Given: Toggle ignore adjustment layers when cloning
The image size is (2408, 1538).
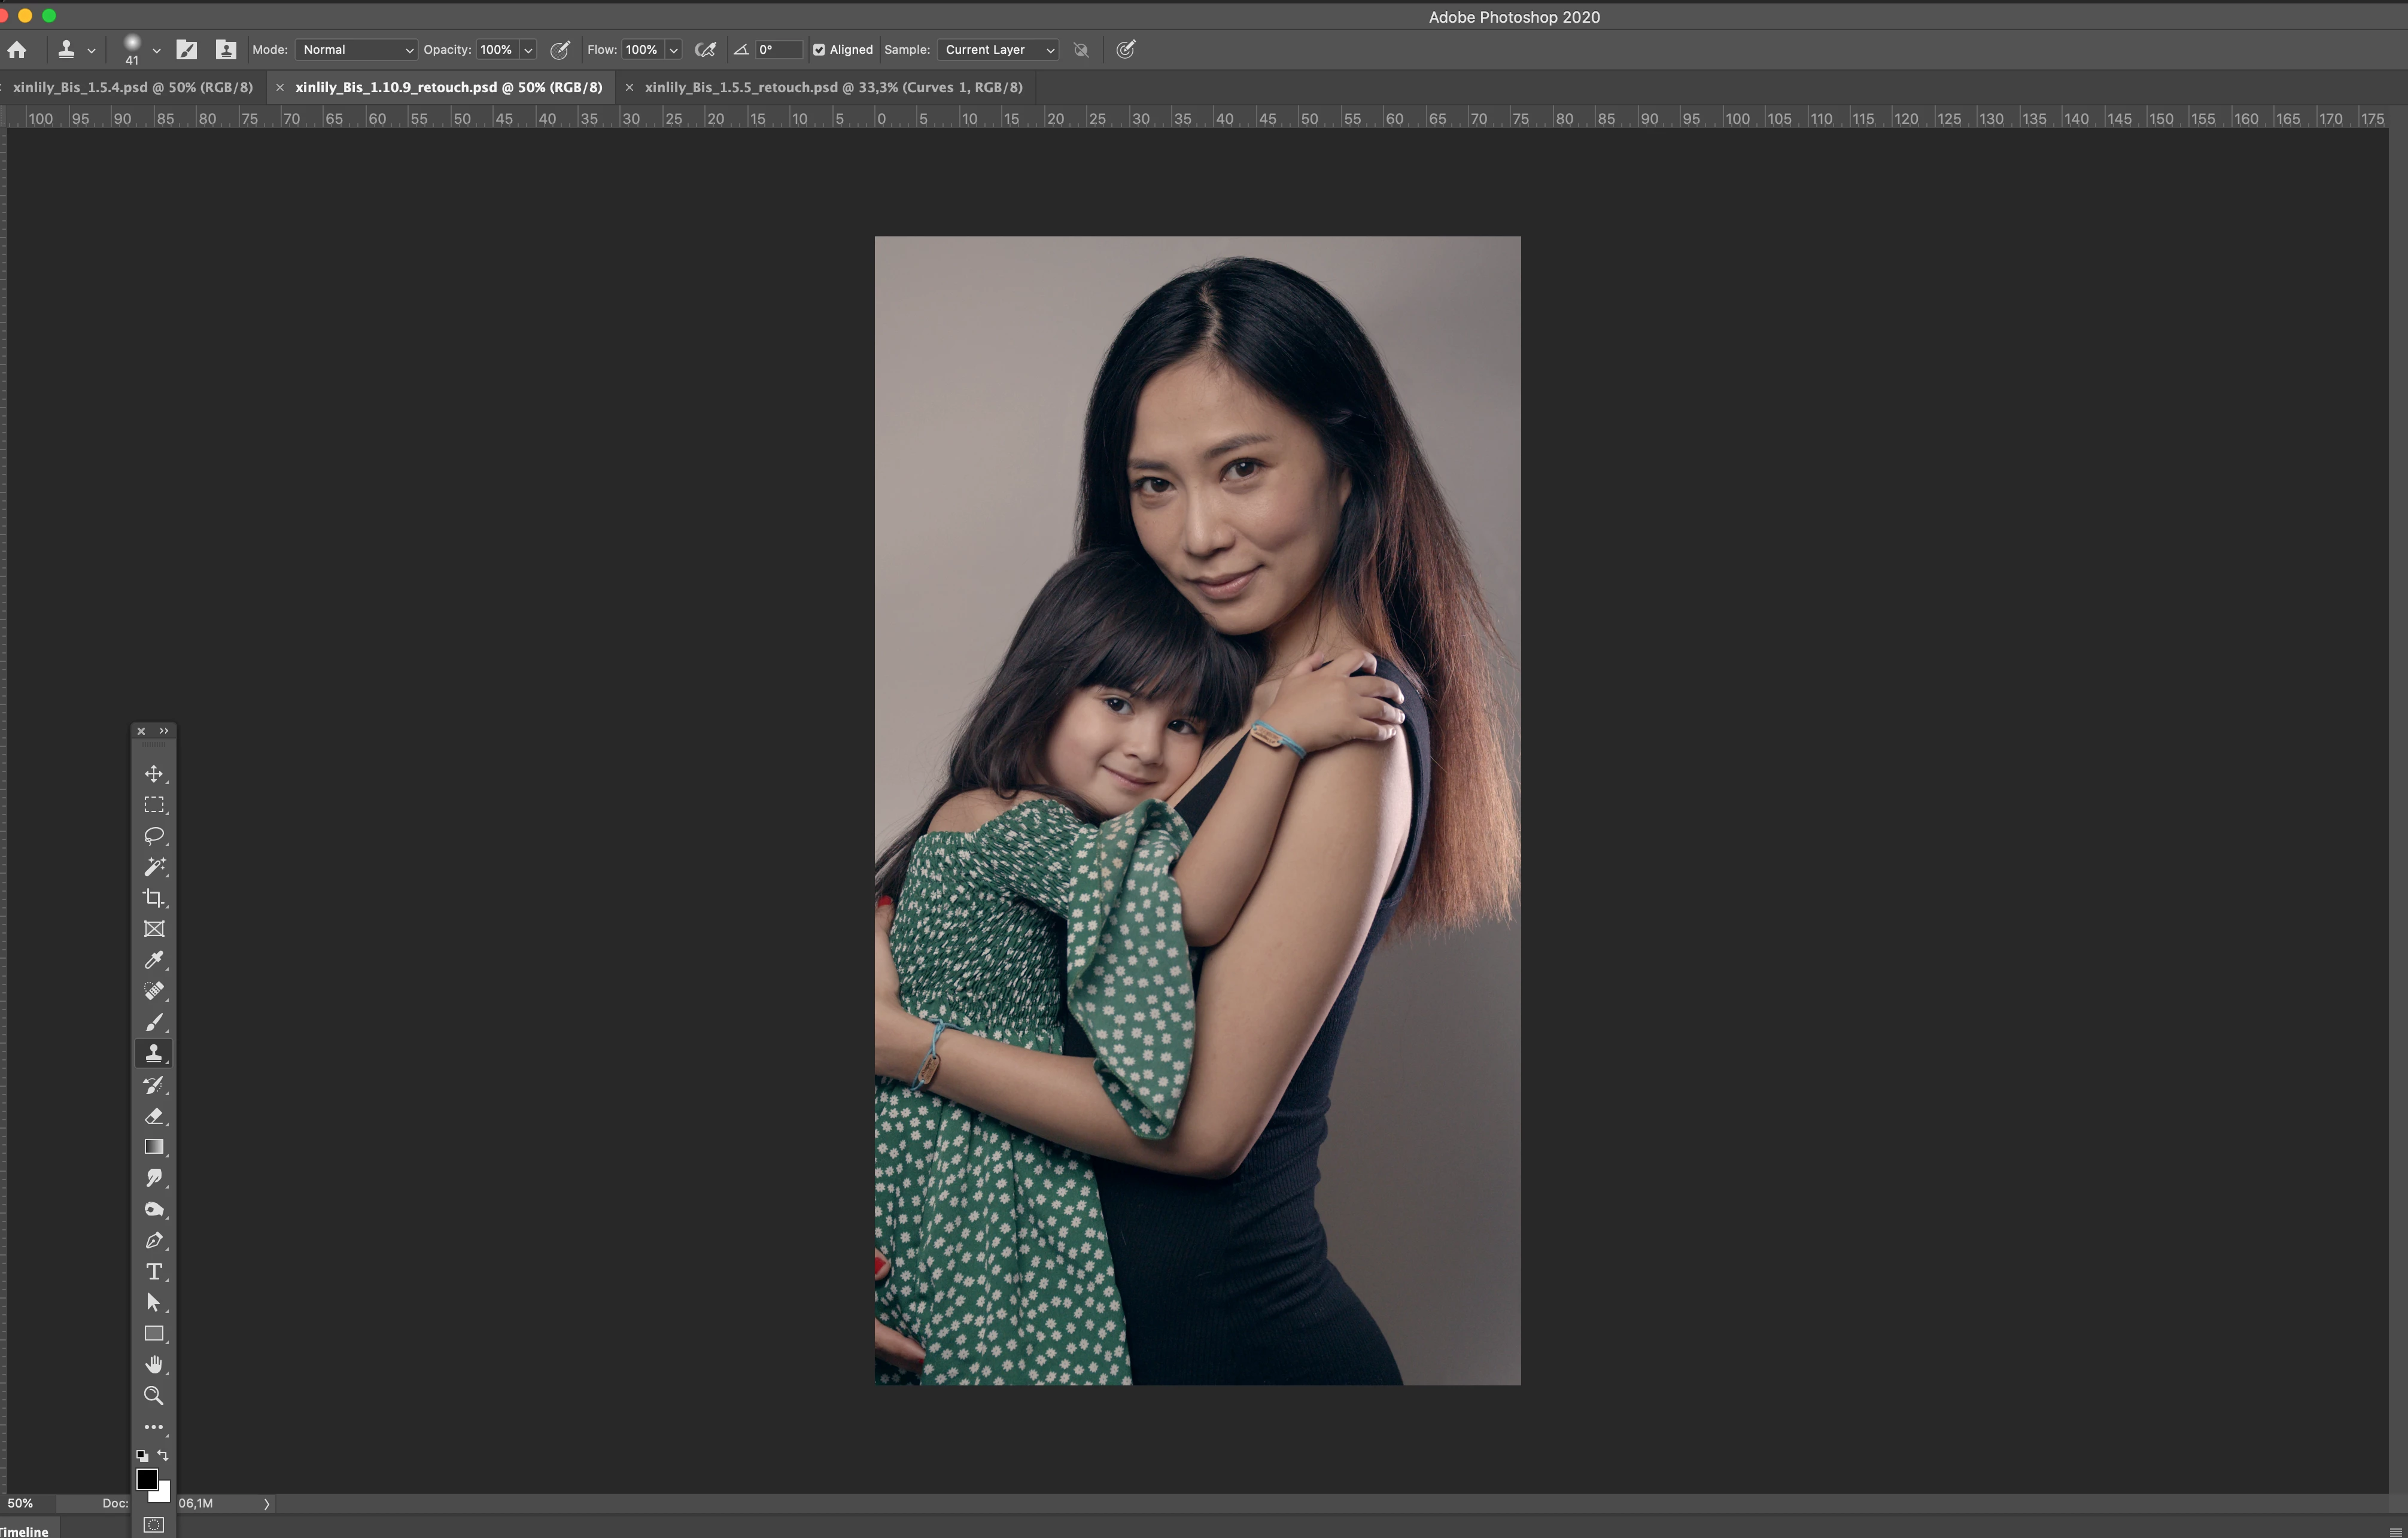Looking at the screenshot, I should pos(1081,50).
